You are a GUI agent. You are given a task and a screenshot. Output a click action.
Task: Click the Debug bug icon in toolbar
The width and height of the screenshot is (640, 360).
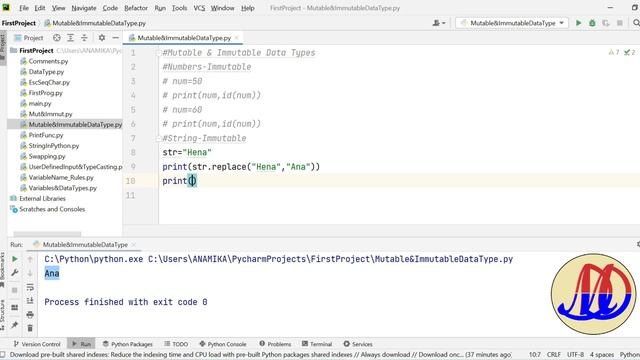592,23
